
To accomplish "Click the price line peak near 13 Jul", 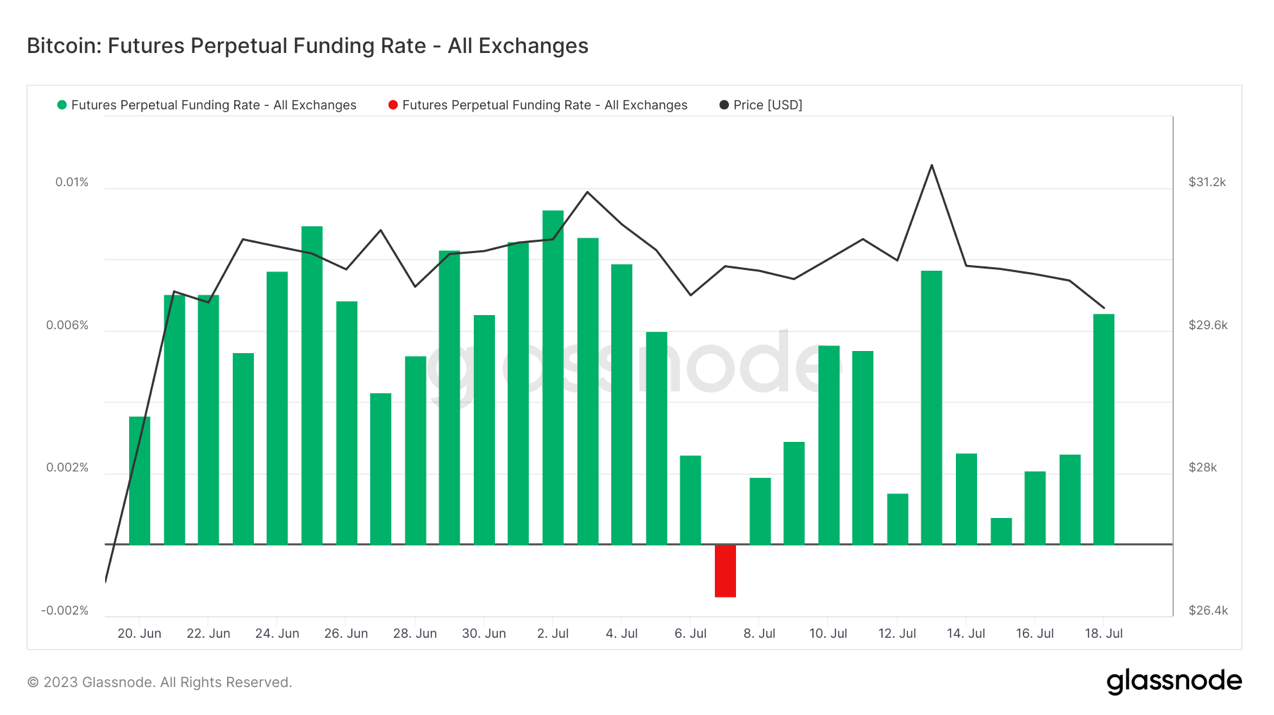I will click(x=932, y=165).
